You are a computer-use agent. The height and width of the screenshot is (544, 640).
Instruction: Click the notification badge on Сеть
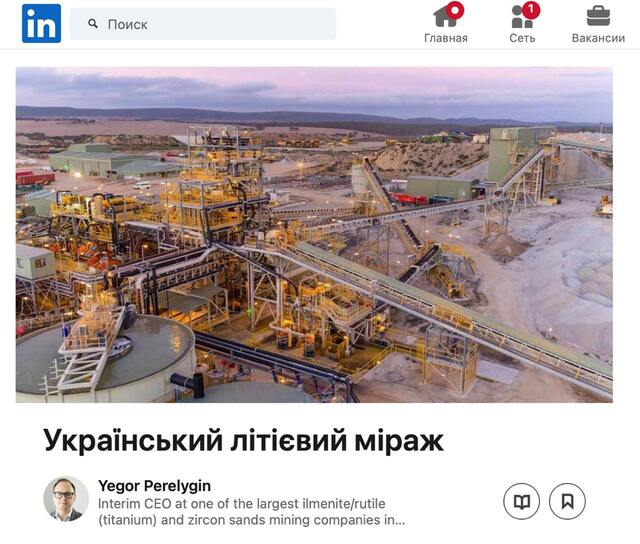531,9
